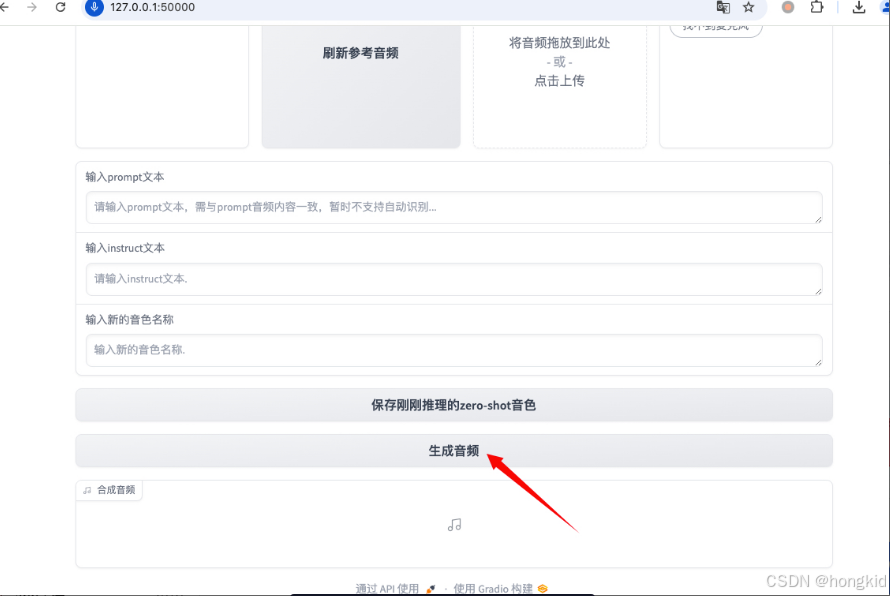The image size is (890, 596).
Task: Open the downloads icon
Action: pos(859,7)
